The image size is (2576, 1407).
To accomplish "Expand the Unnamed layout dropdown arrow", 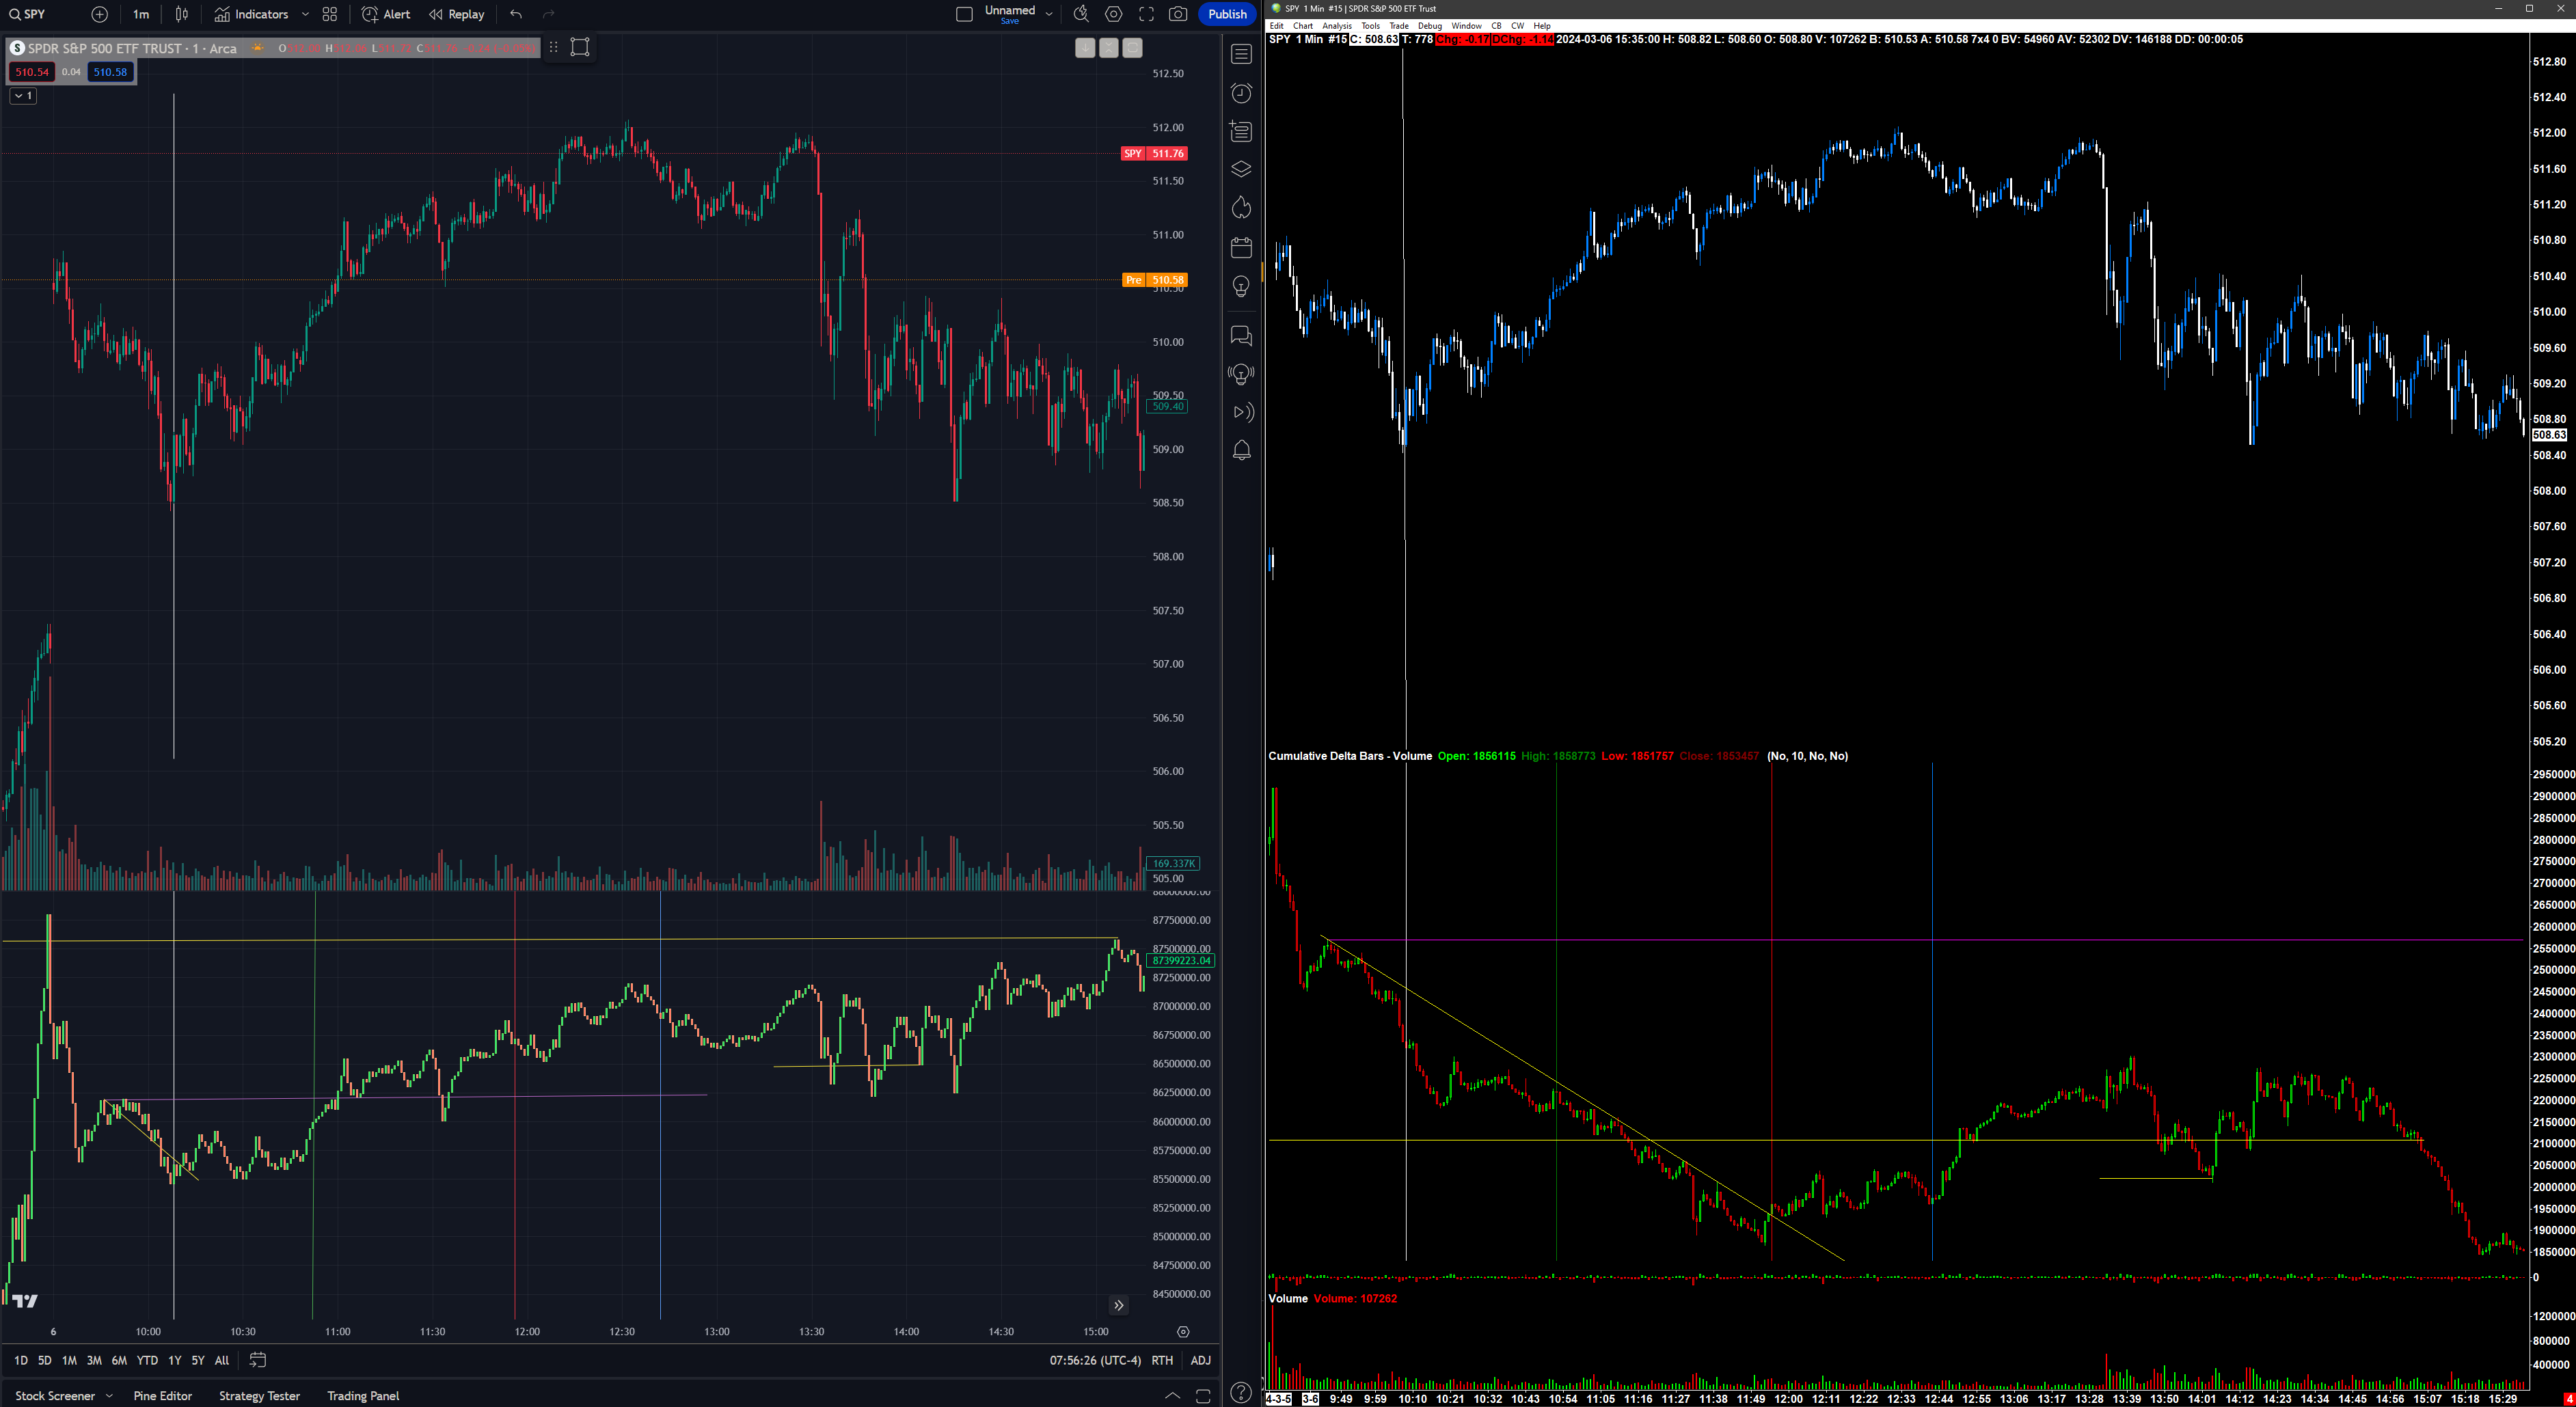I will pos(1049,14).
